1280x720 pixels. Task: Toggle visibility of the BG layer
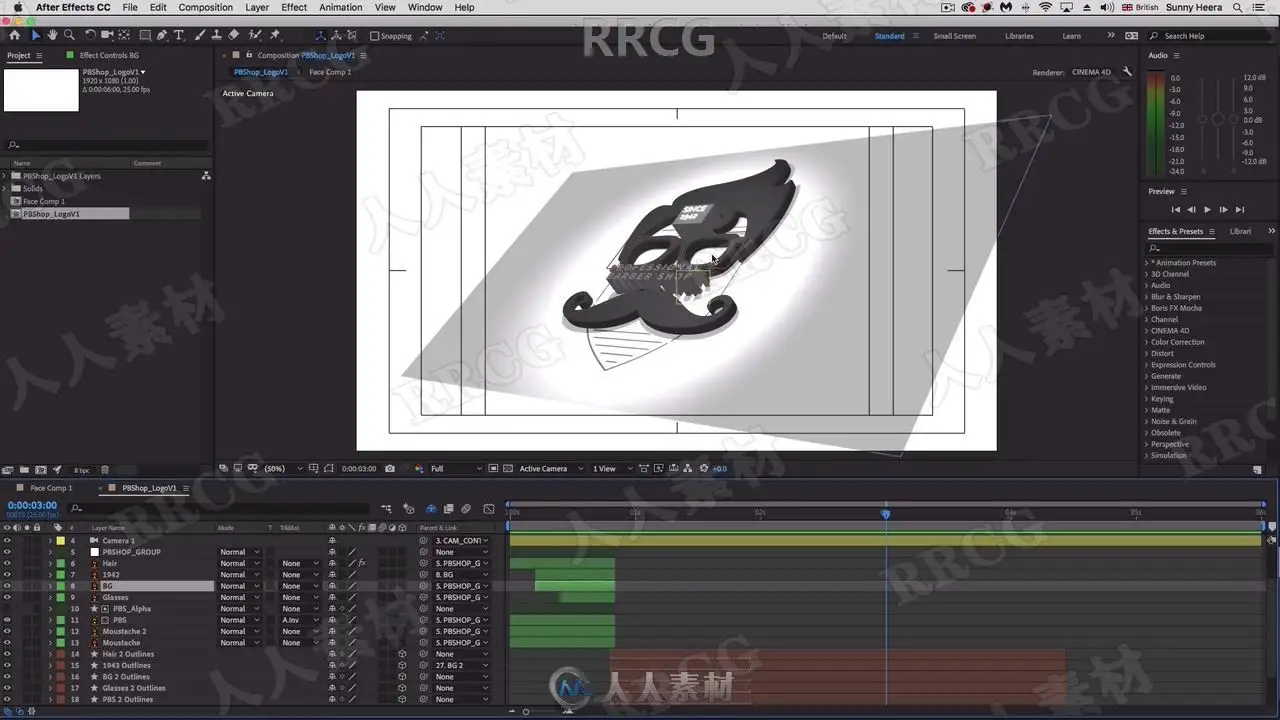[x=7, y=586]
